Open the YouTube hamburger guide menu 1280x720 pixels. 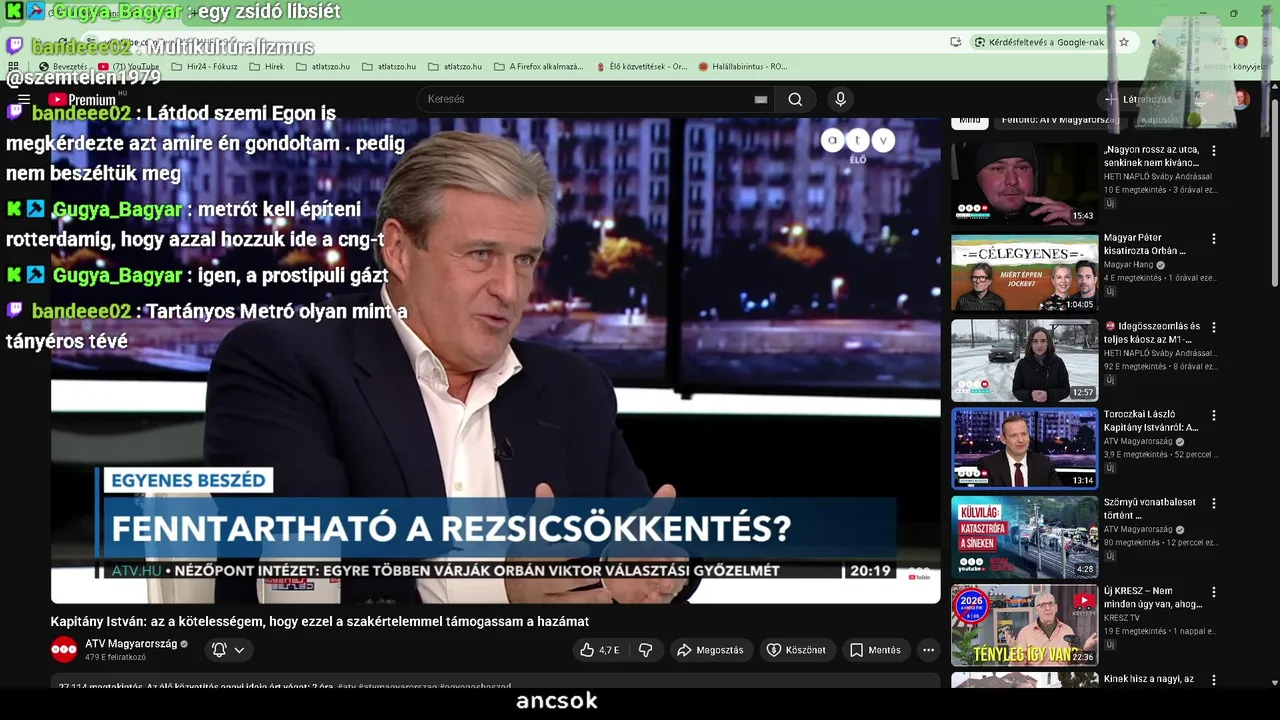(x=24, y=99)
